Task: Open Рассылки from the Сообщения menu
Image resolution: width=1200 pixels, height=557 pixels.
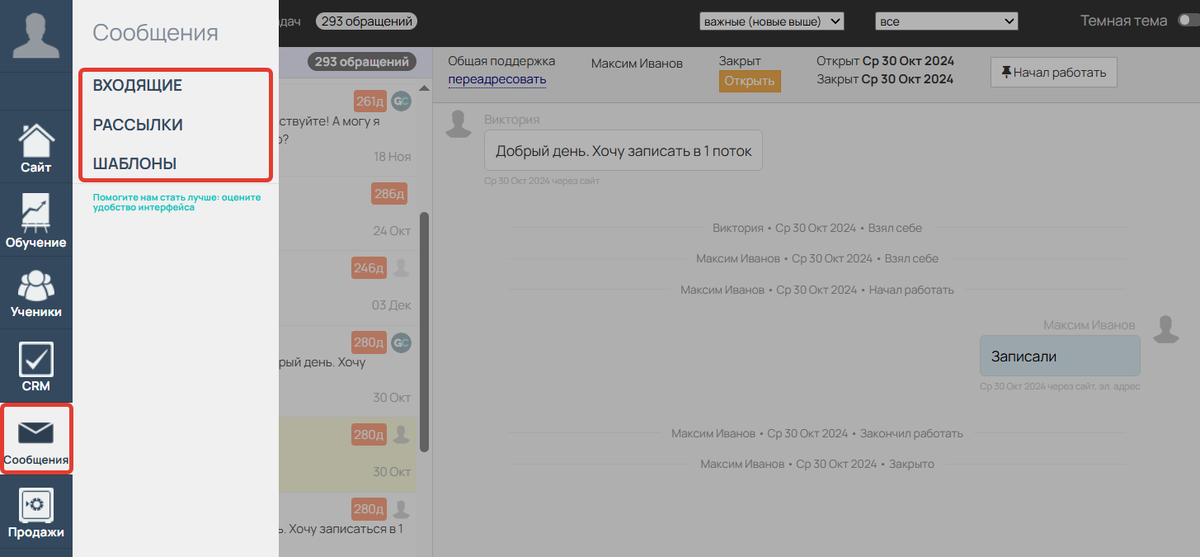Action: coord(138,125)
